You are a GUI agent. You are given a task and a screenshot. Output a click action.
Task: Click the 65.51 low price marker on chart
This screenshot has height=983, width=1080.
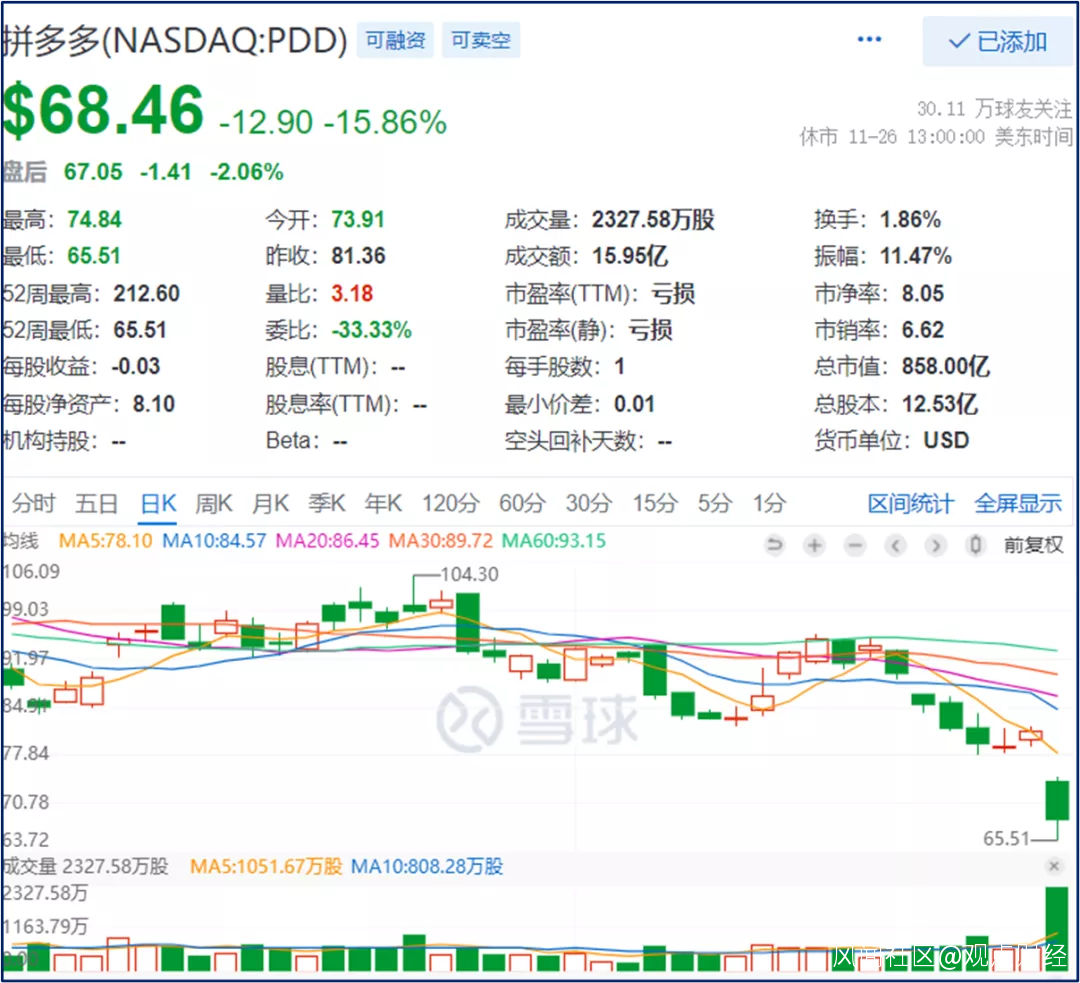pyautogui.click(x=1006, y=838)
